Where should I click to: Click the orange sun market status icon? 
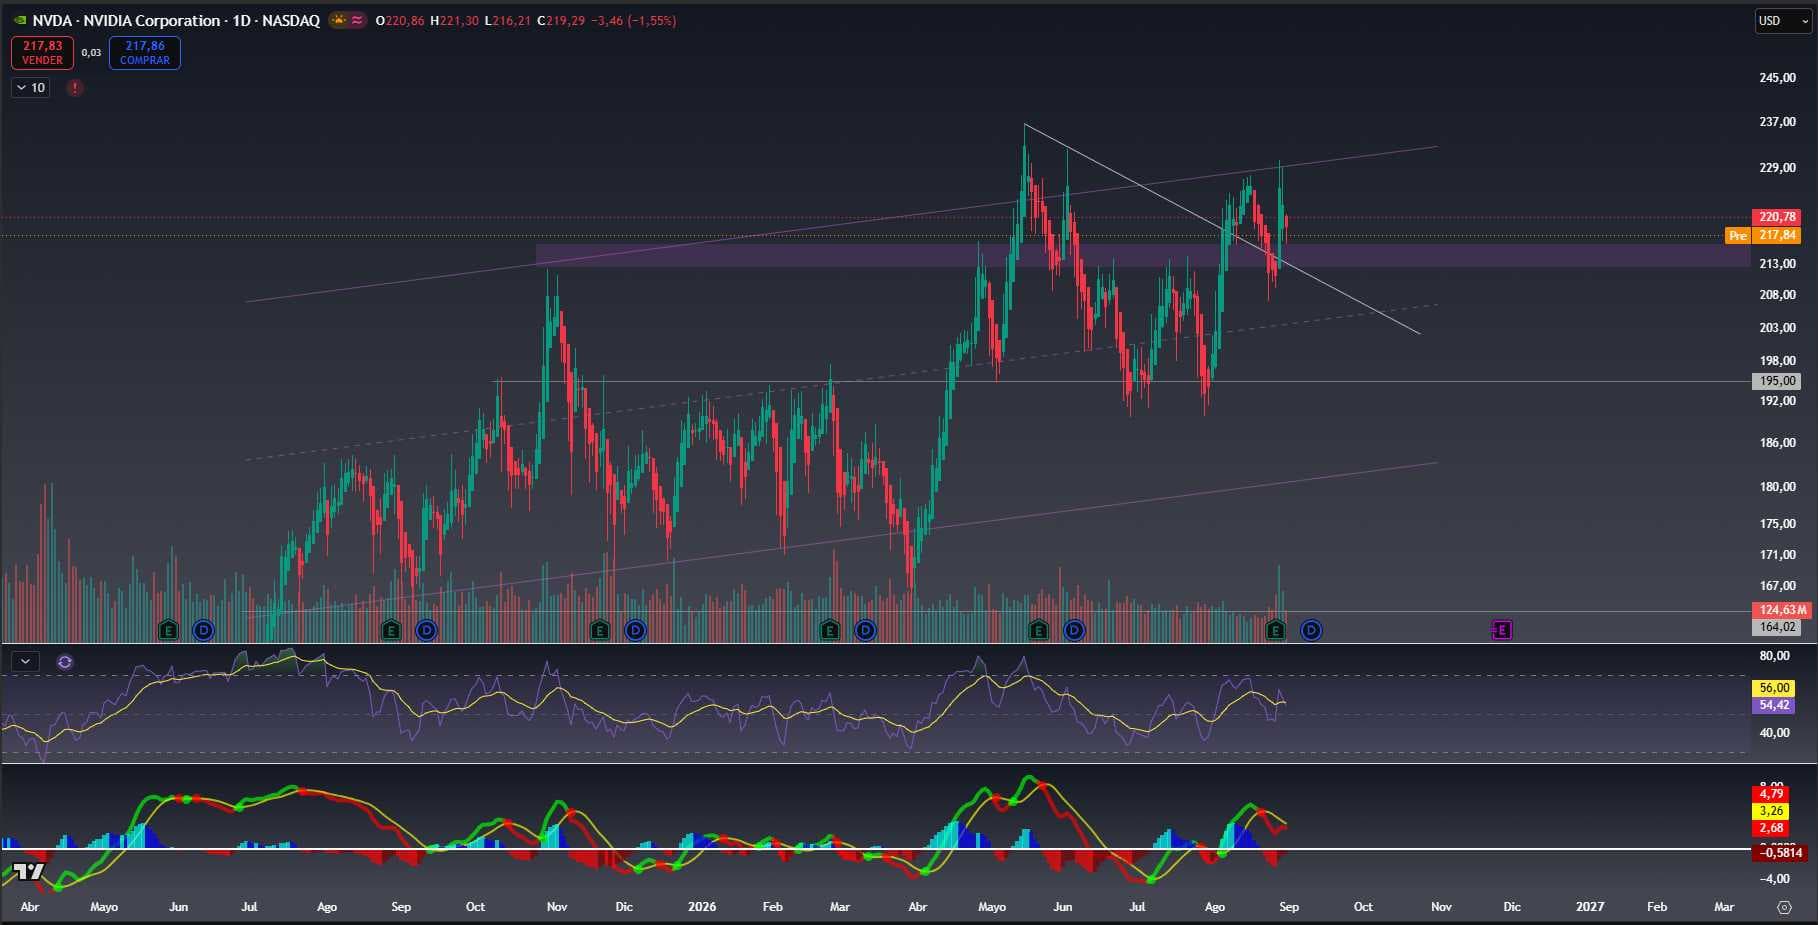click(x=340, y=20)
